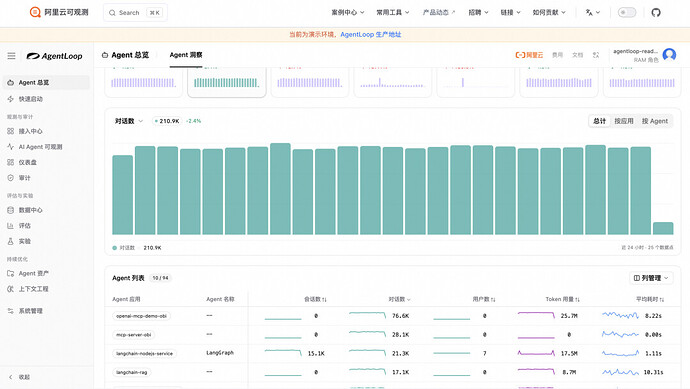
Task: Collapse sidebar with the hamburger menu icon
Action: click(11, 56)
